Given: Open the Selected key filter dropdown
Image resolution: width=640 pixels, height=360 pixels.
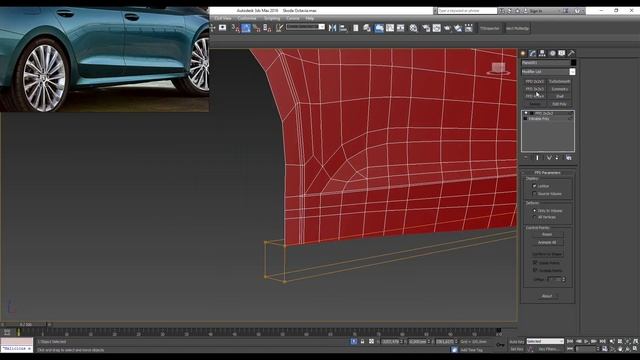Looking at the screenshot, I should [x=545, y=341].
